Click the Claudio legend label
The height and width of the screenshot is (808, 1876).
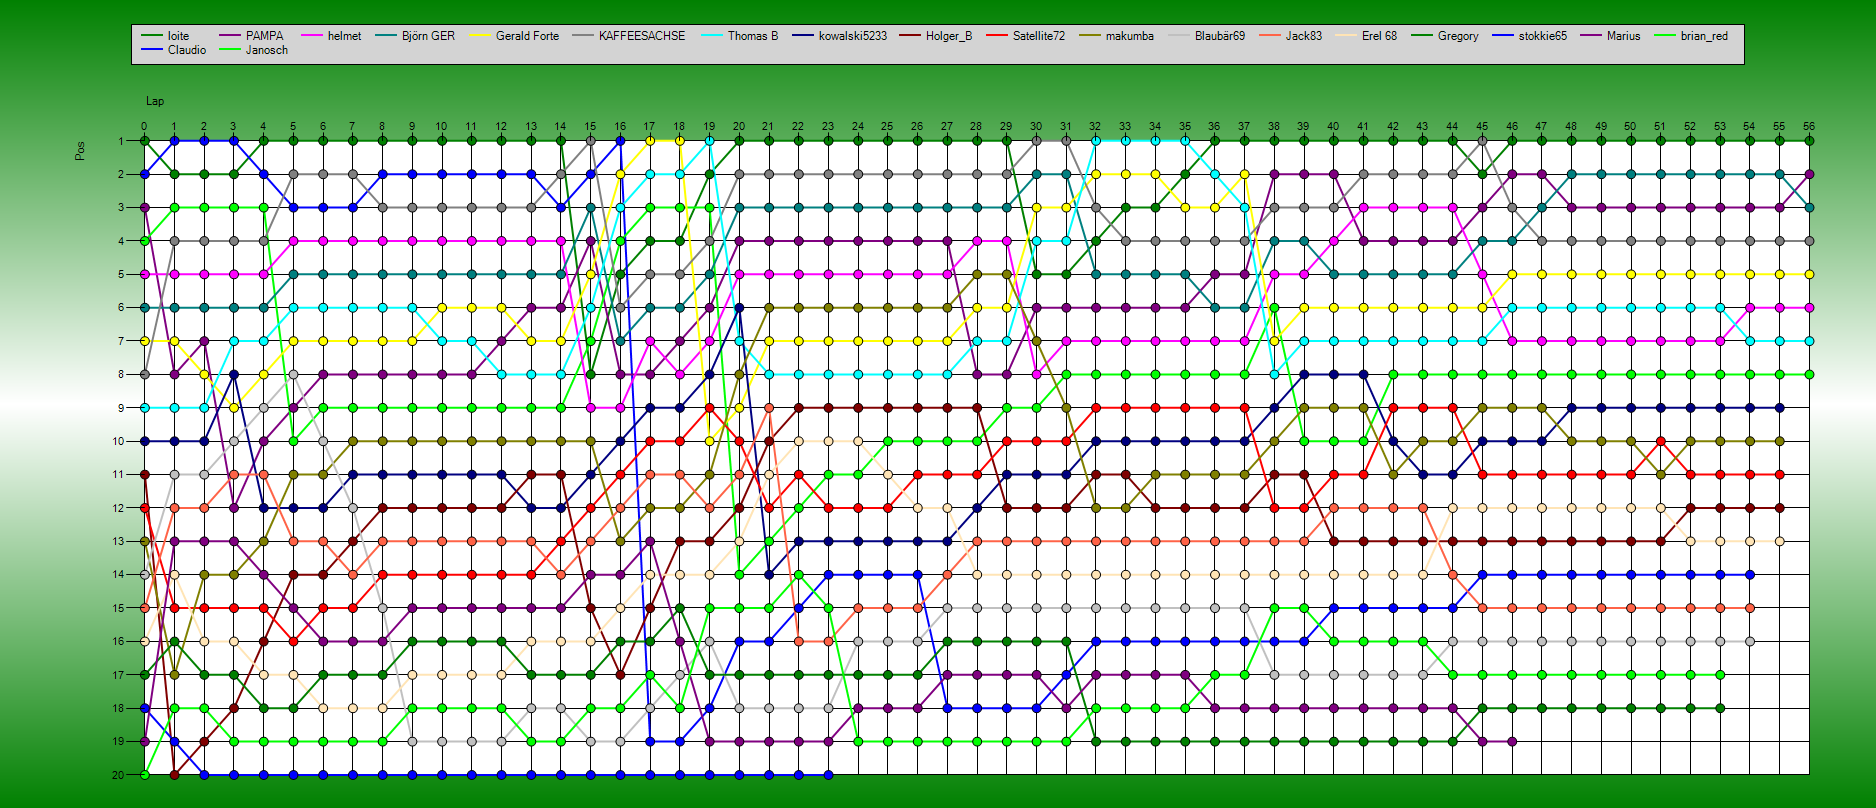click(x=187, y=50)
